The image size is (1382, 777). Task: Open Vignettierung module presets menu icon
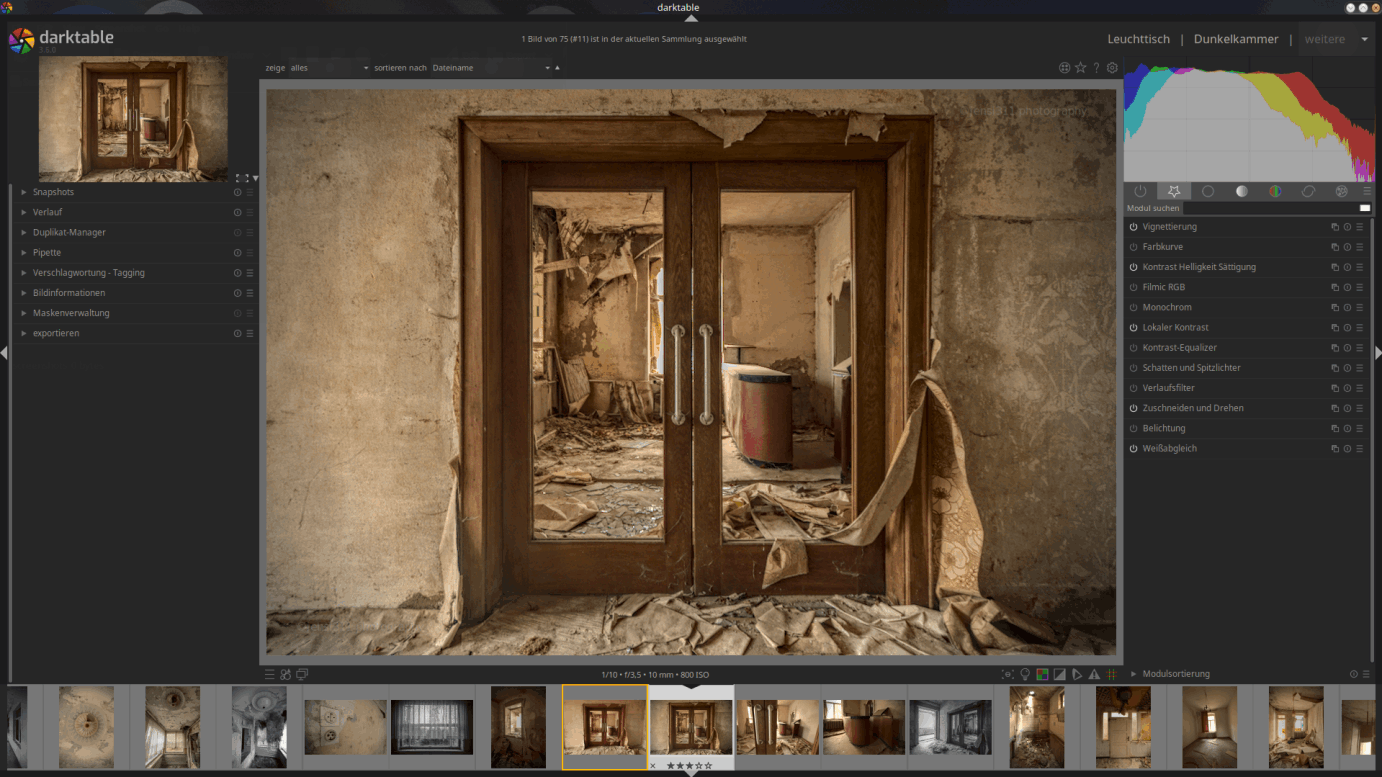coord(1360,227)
